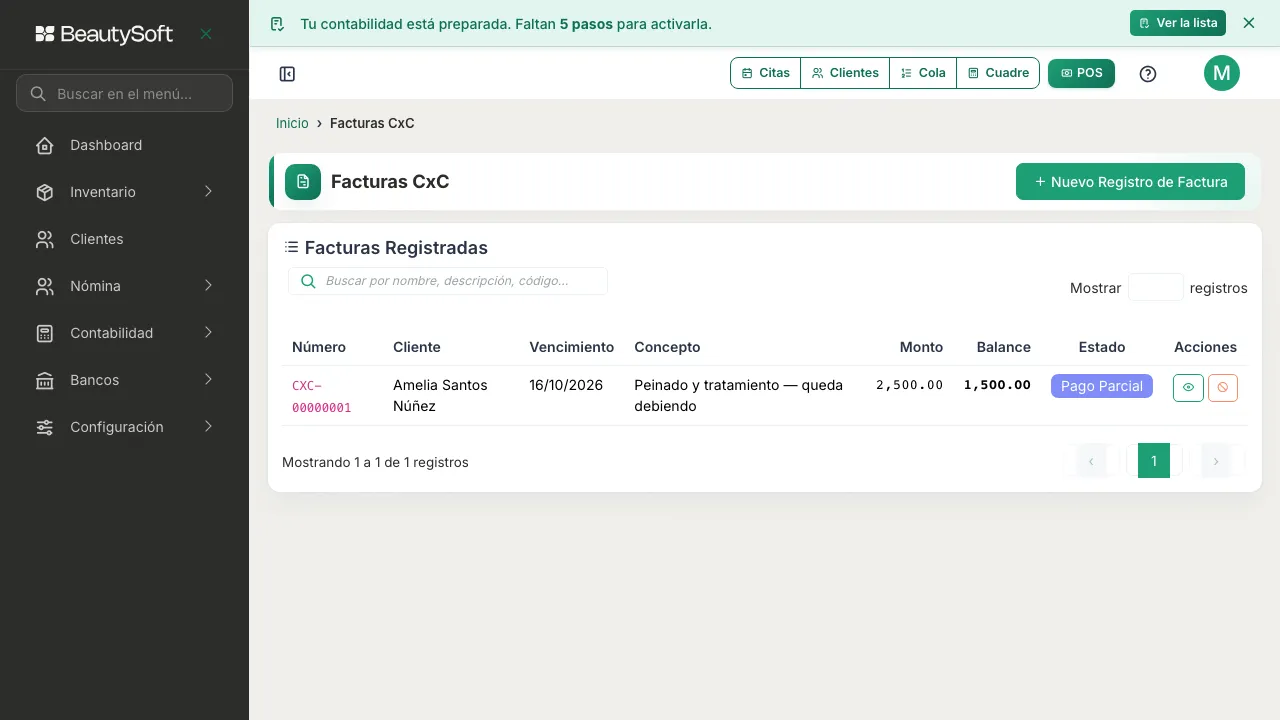Click invoice number CXC-00000001

[x=322, y=397]
